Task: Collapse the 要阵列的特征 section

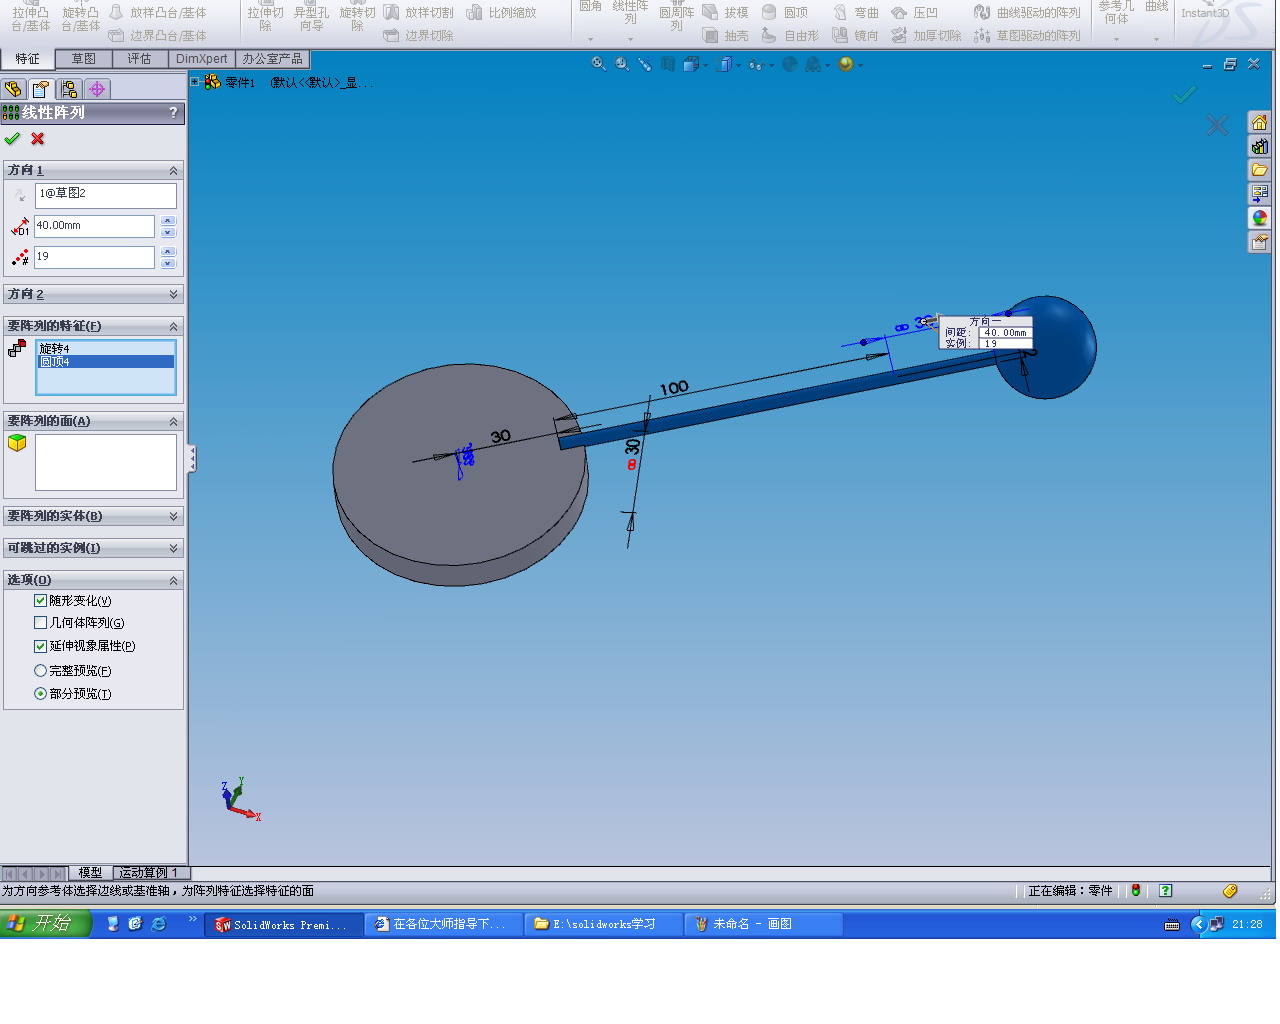Action: point(173,327)
